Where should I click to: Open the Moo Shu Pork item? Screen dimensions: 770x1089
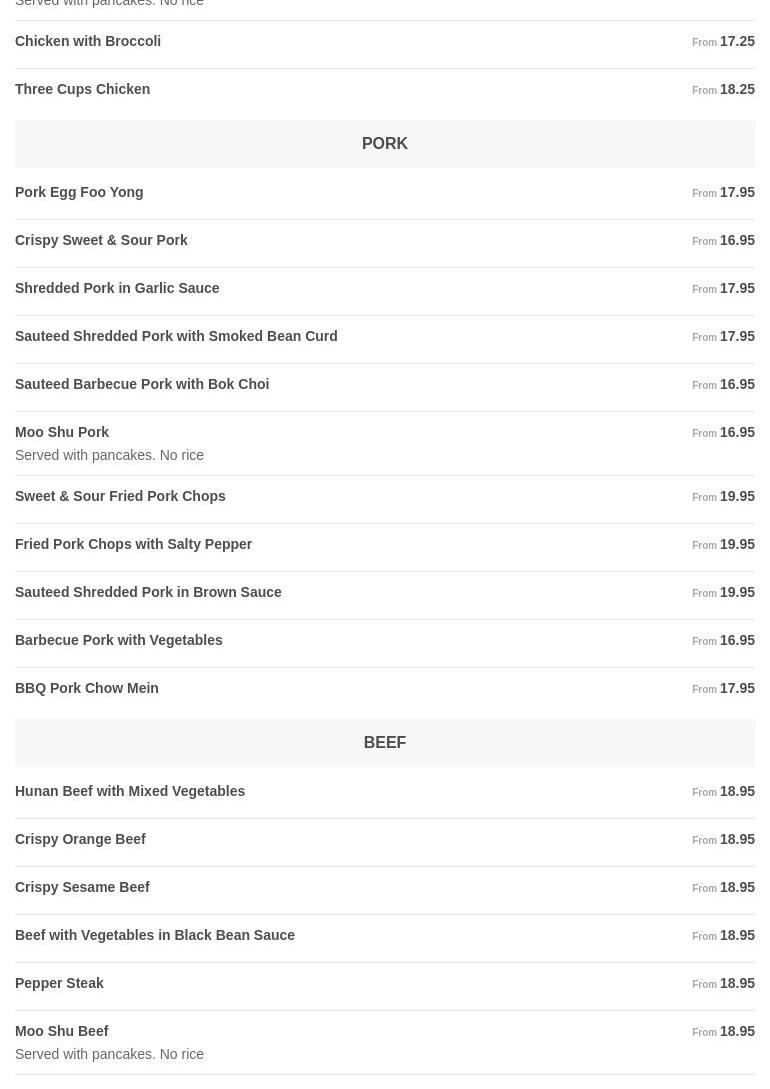click(x=62, y=433)
